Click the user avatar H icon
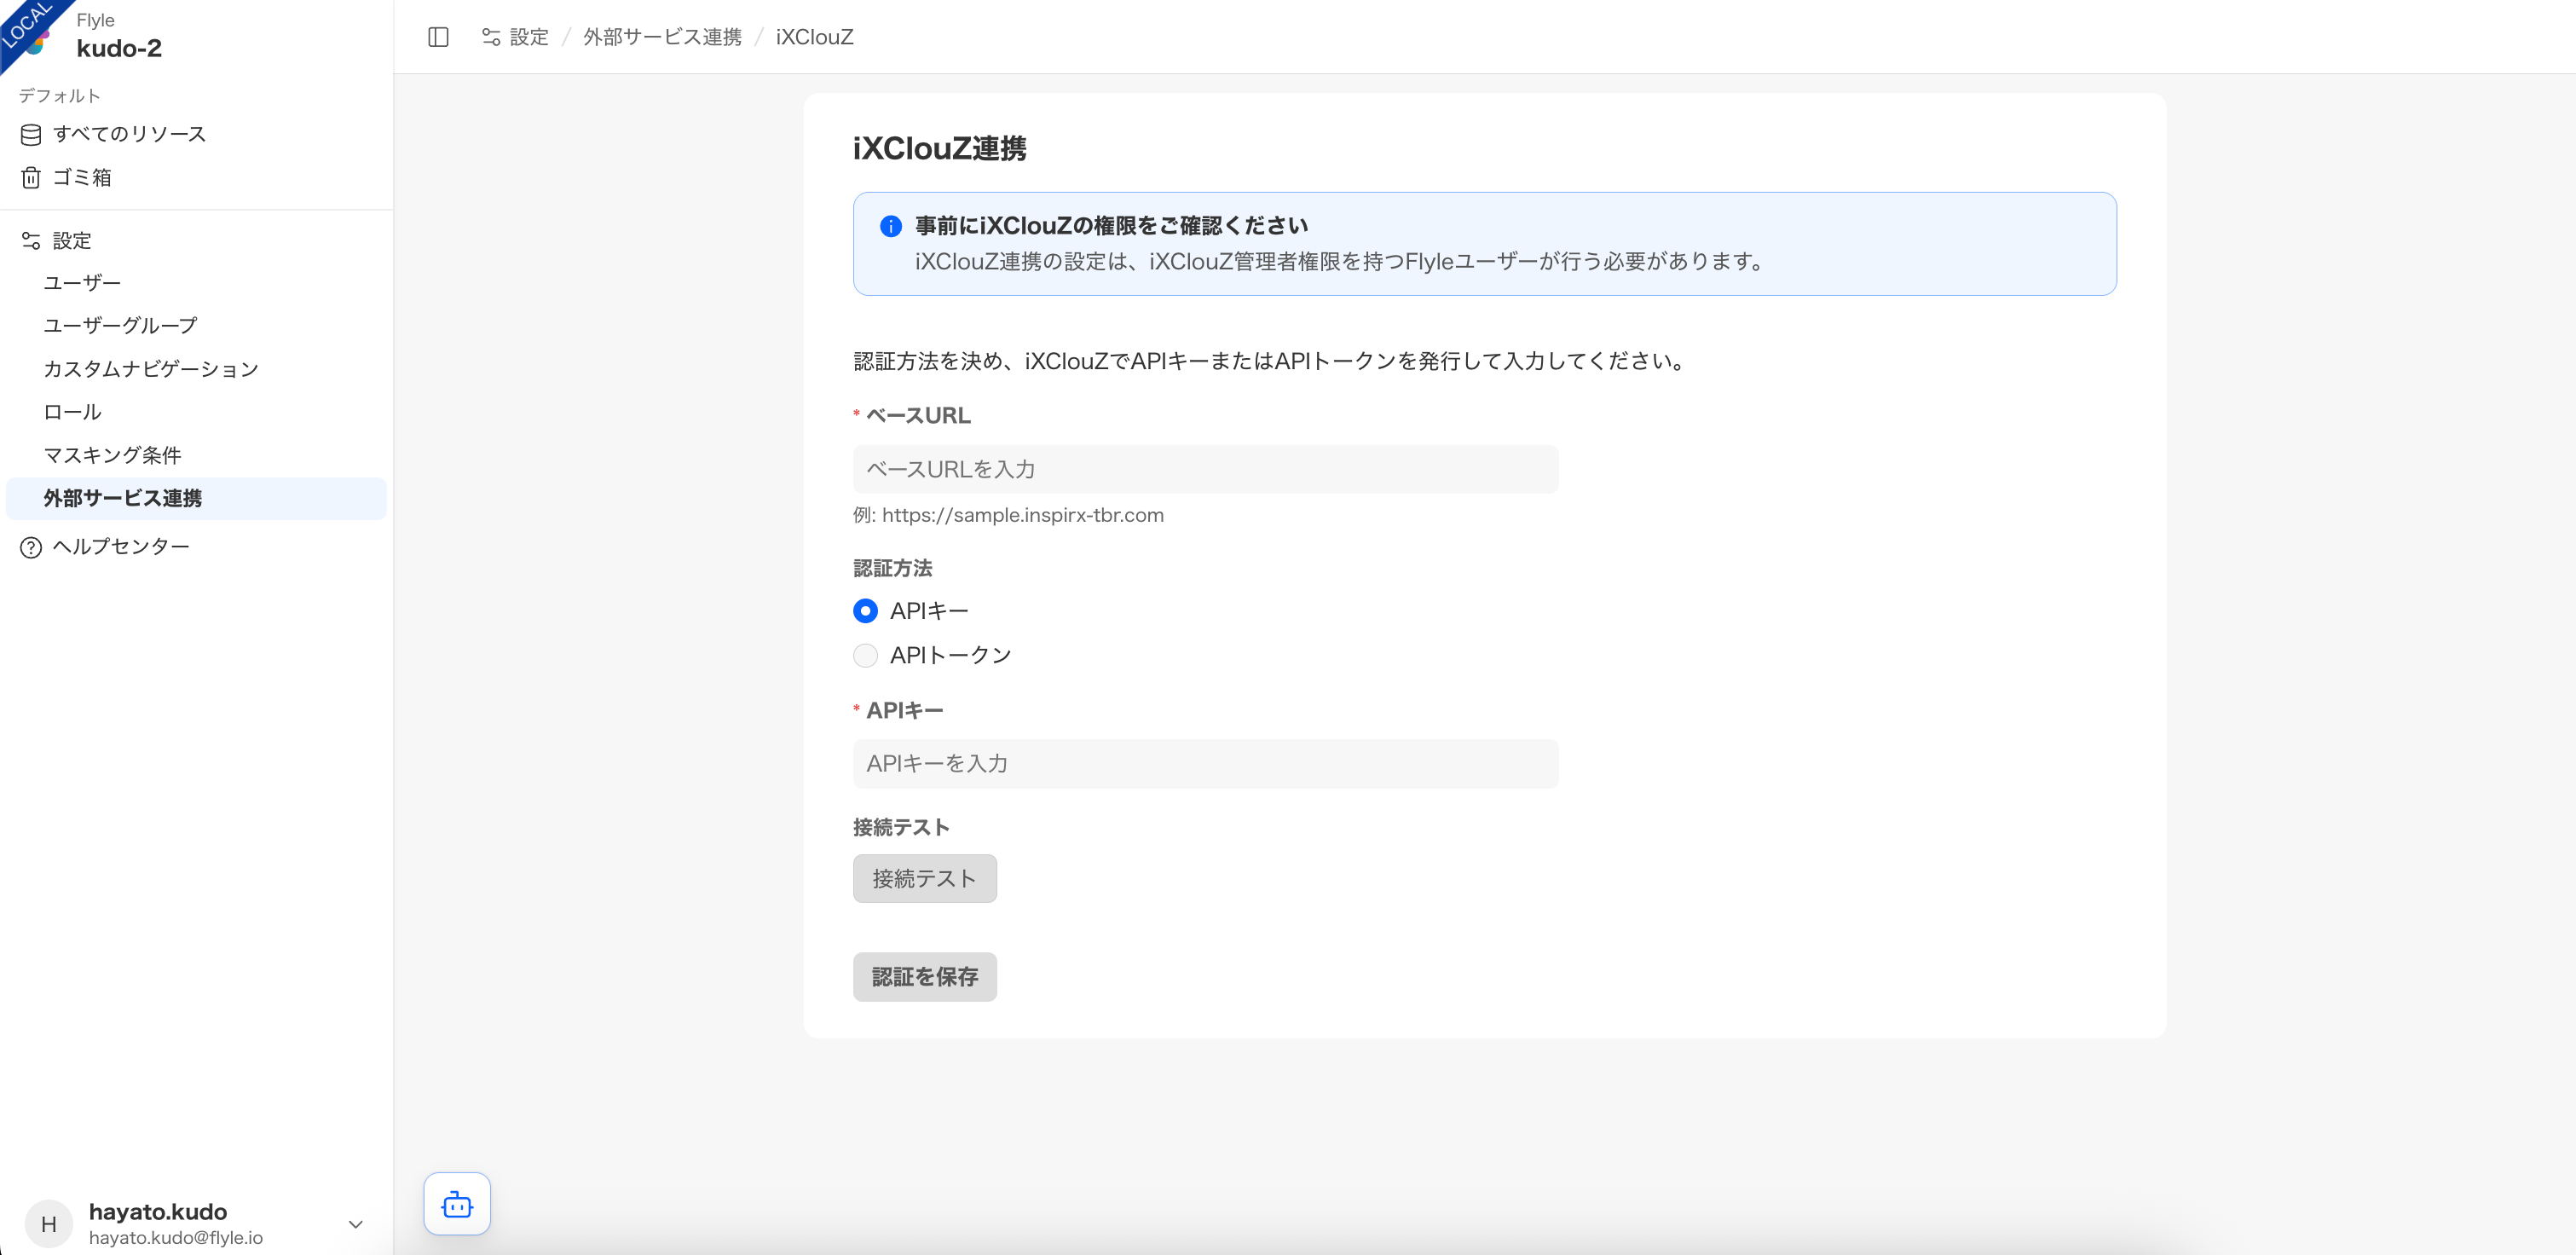Image resolution: width=2576 pixels, height=1255 pixels. (x=48, y=1223)
